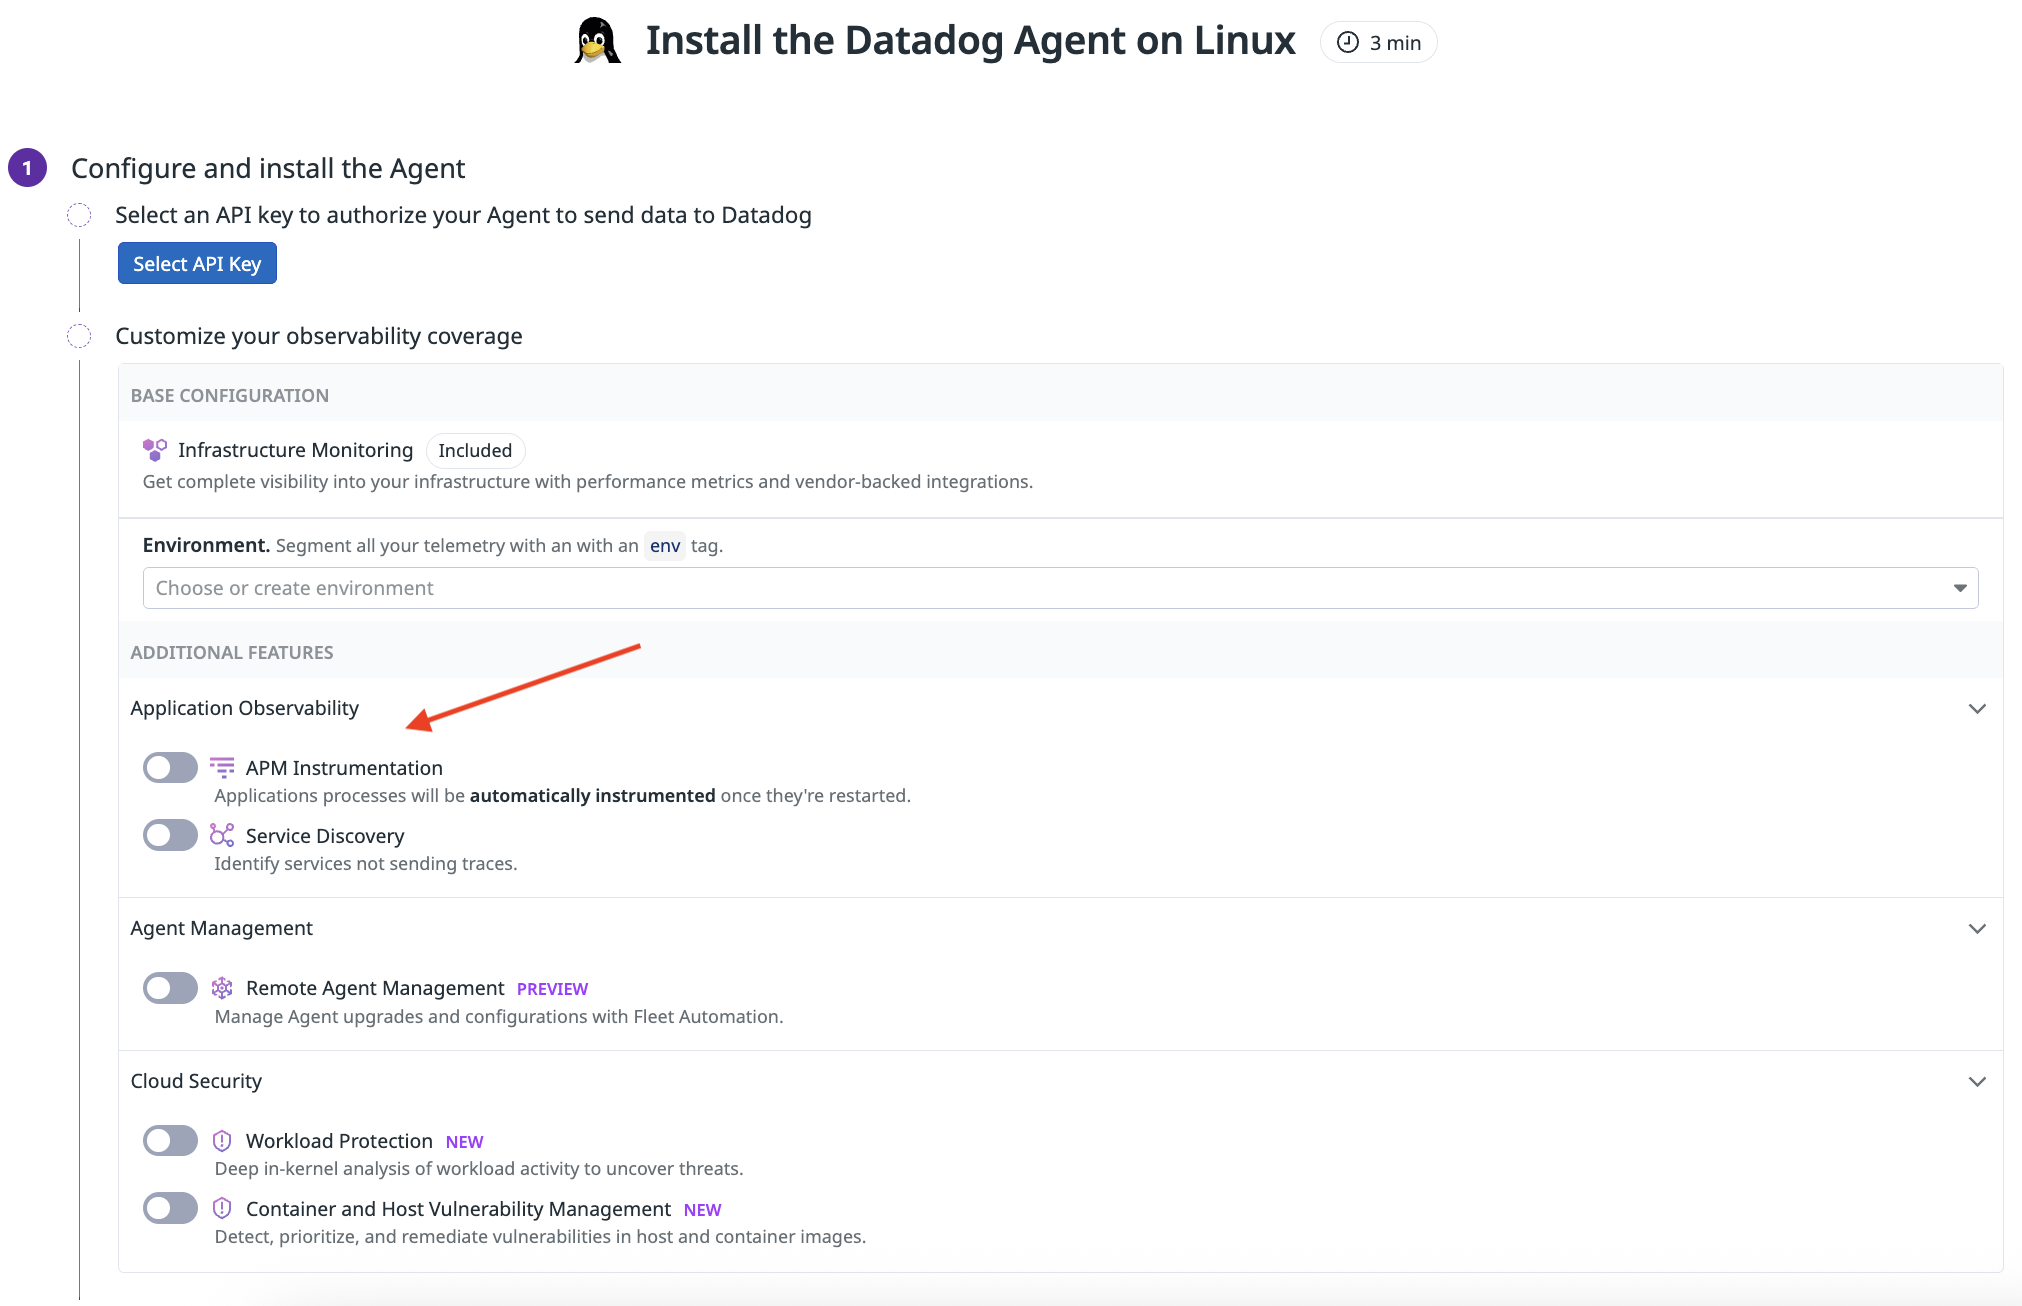Click the Included badge next to Infrastructure Monitoring
The image size is (2022, 1306).
[475, 450]
